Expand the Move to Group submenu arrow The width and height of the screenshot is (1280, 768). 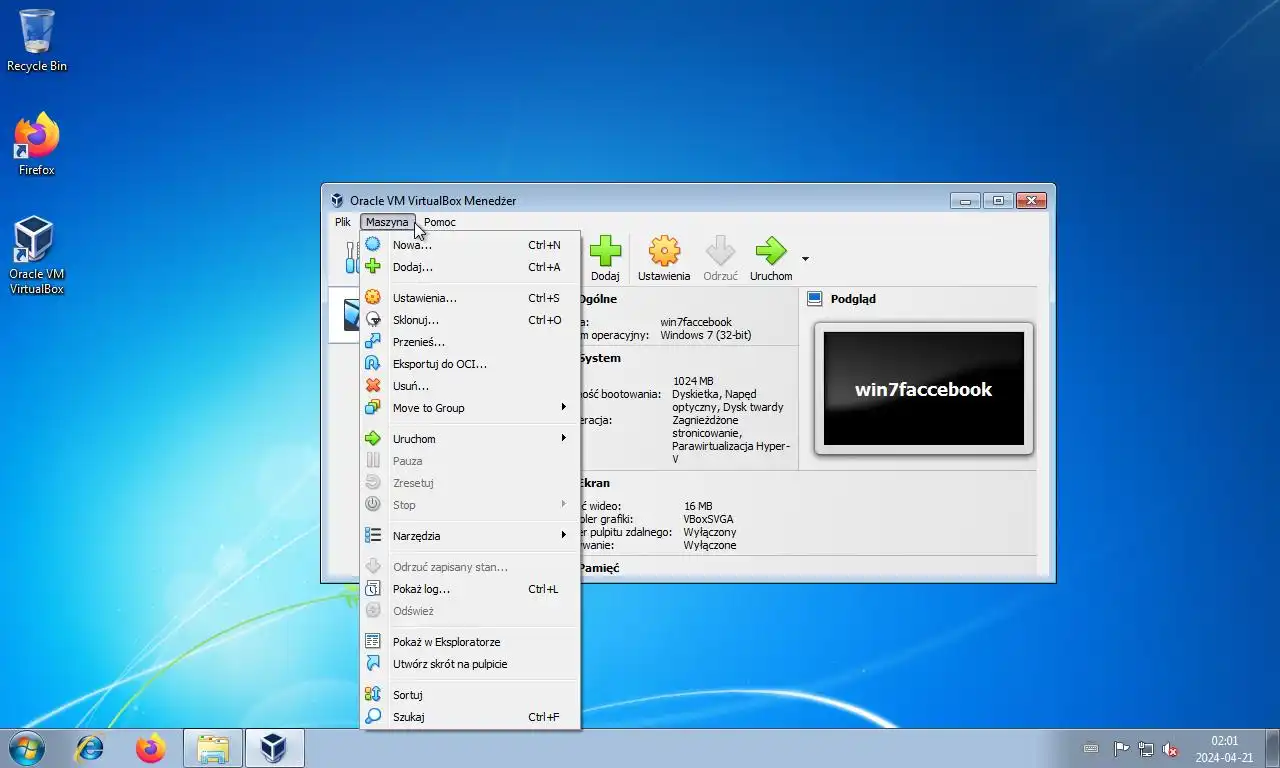click(x=564, y=408)
